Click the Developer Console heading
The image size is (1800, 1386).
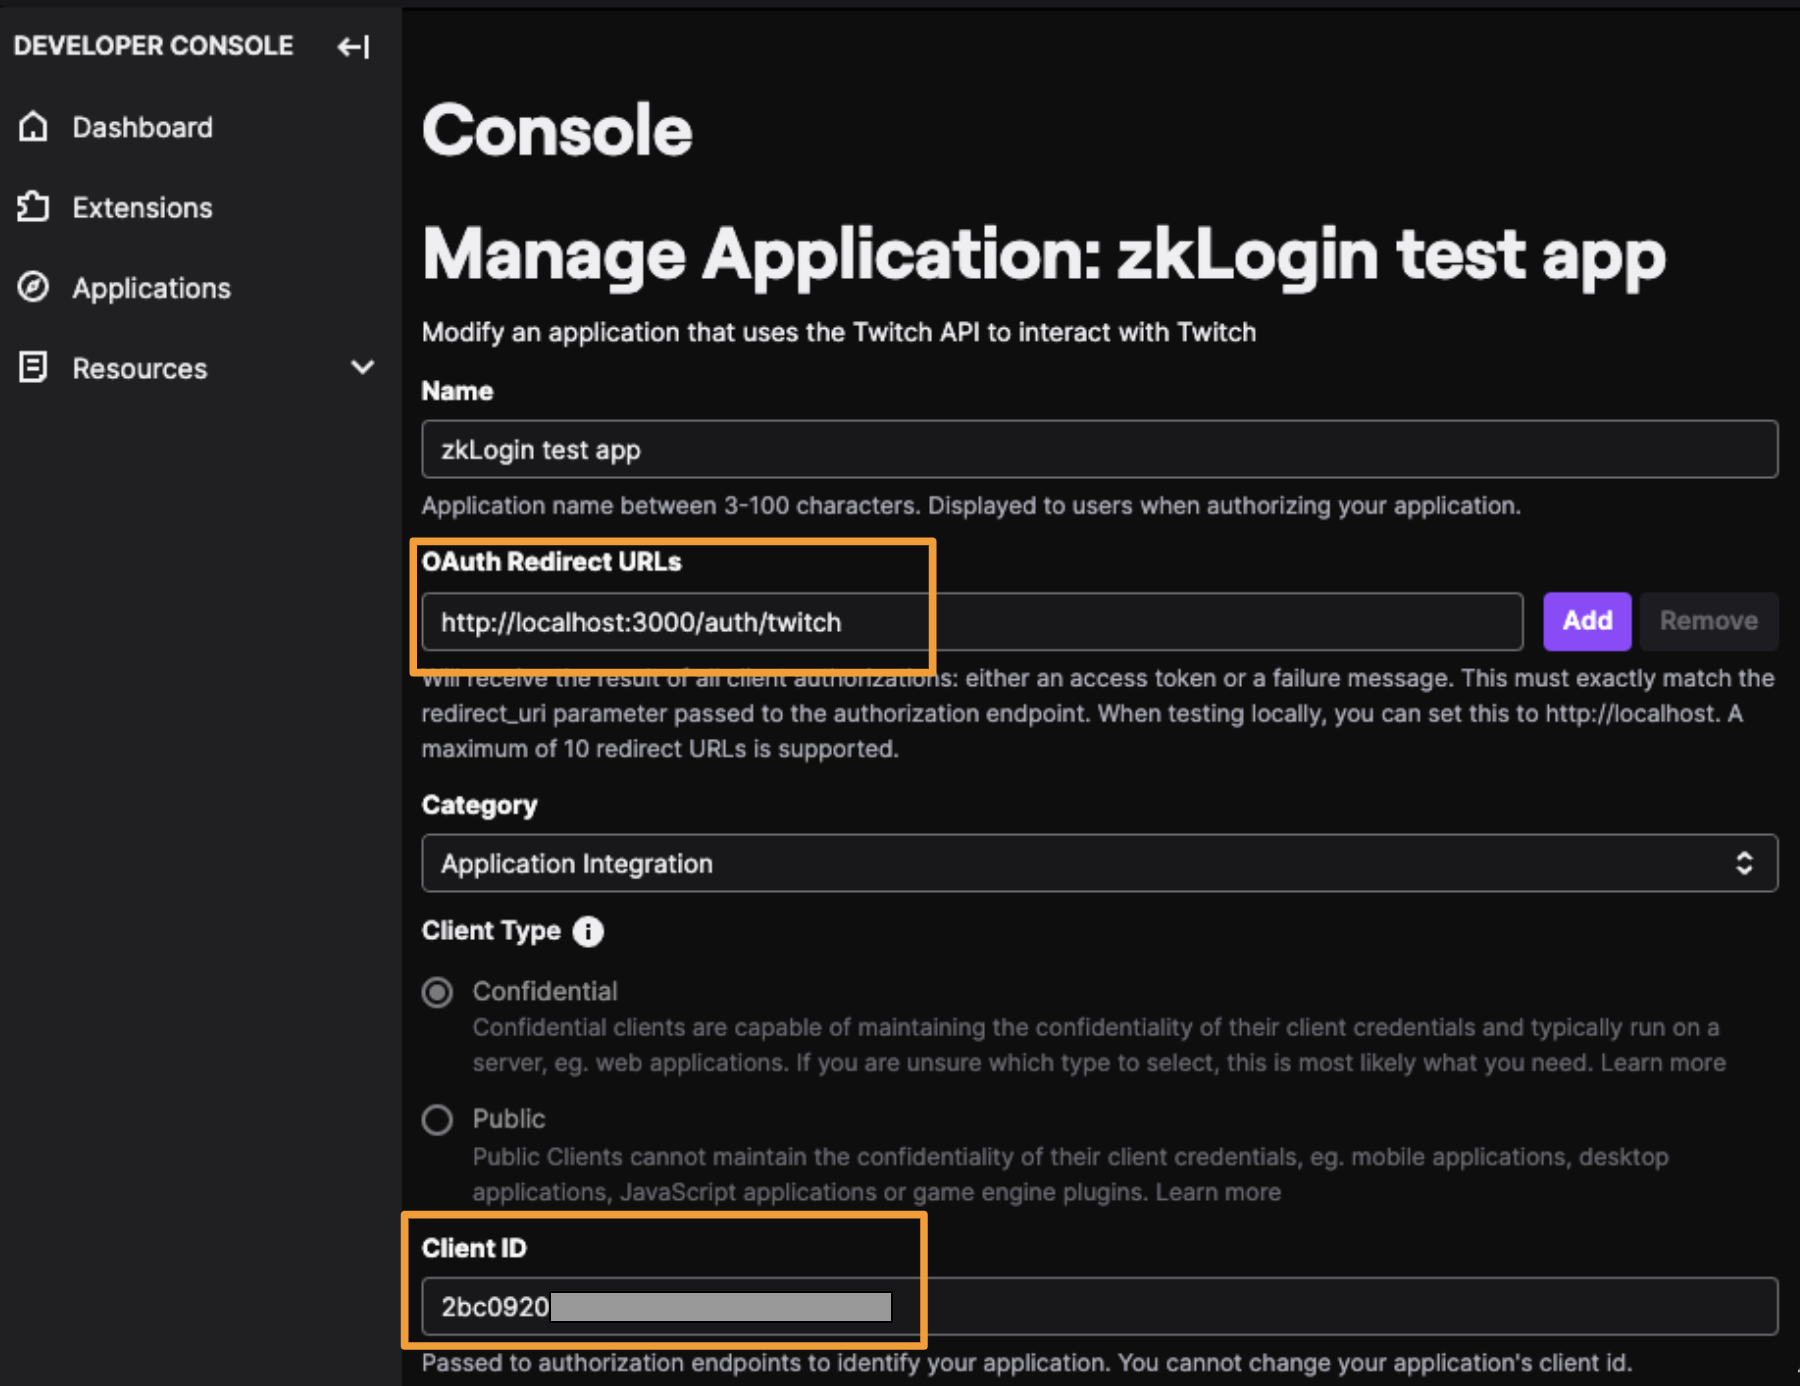click(153, 46)
